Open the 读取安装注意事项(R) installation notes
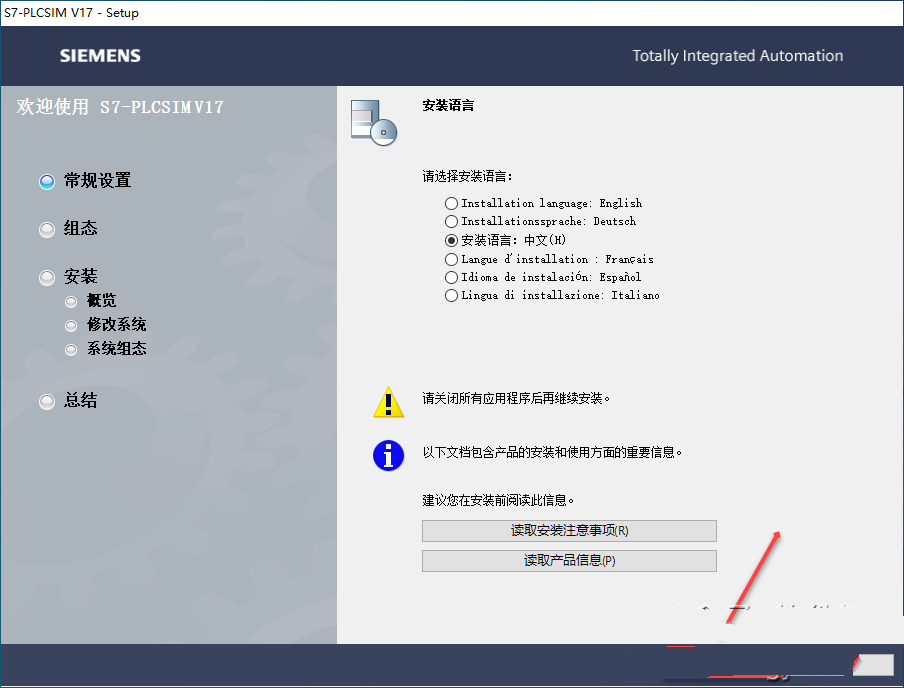904x688 pixels. pyautogui.click(x=569, y=531)
